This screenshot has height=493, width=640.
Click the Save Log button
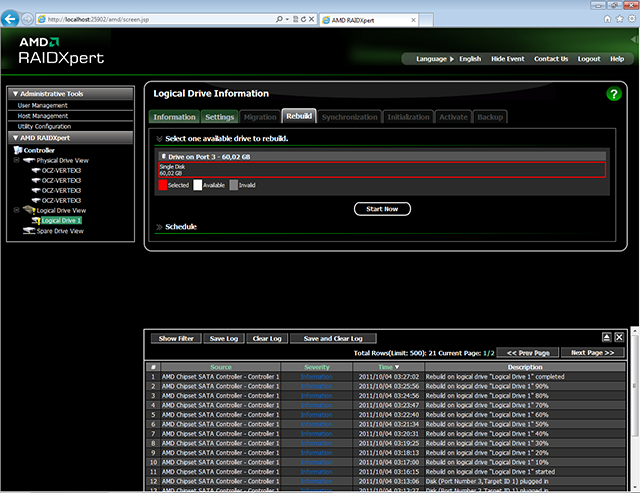pos(224,338)
